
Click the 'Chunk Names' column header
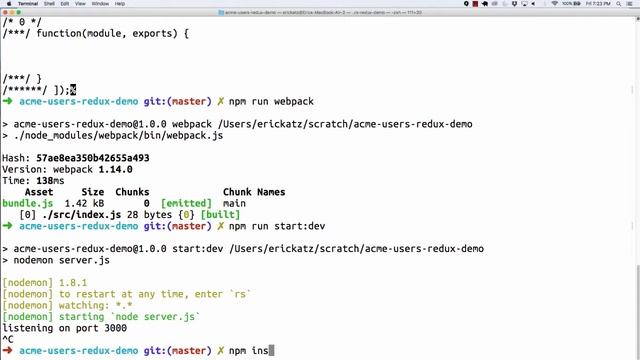pos(254,192)
